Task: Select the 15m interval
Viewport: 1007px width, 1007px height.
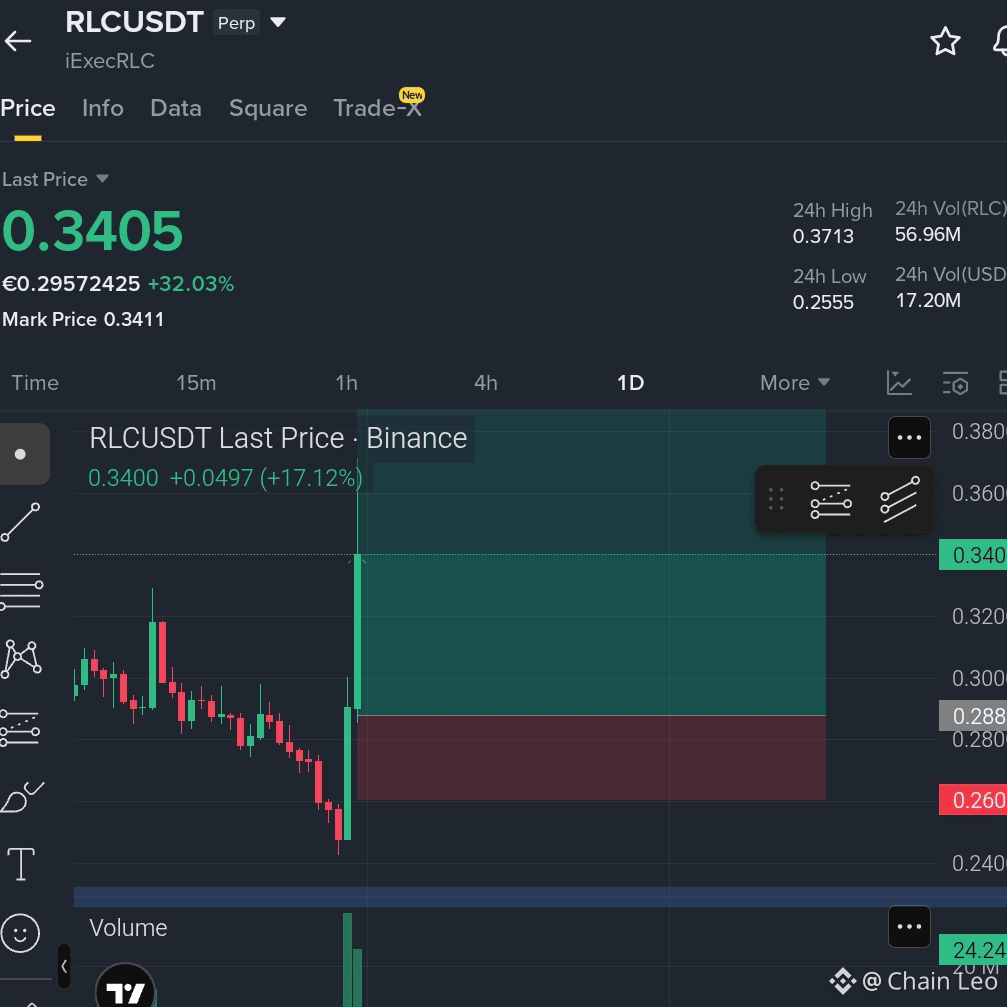Action: pyautogui.click(x=196, y=383)
